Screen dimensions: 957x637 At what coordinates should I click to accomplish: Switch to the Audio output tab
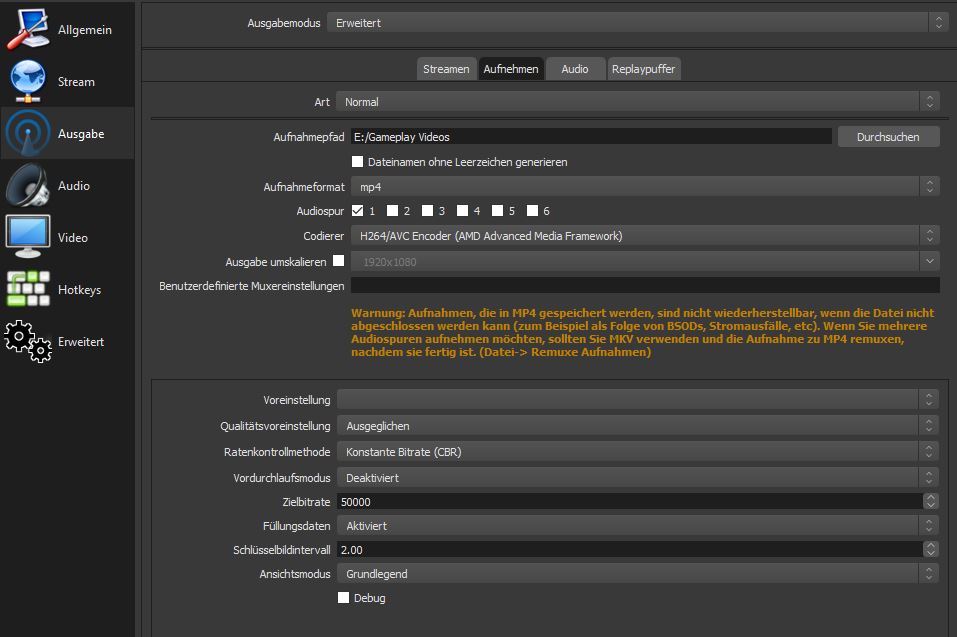point(575,69)
